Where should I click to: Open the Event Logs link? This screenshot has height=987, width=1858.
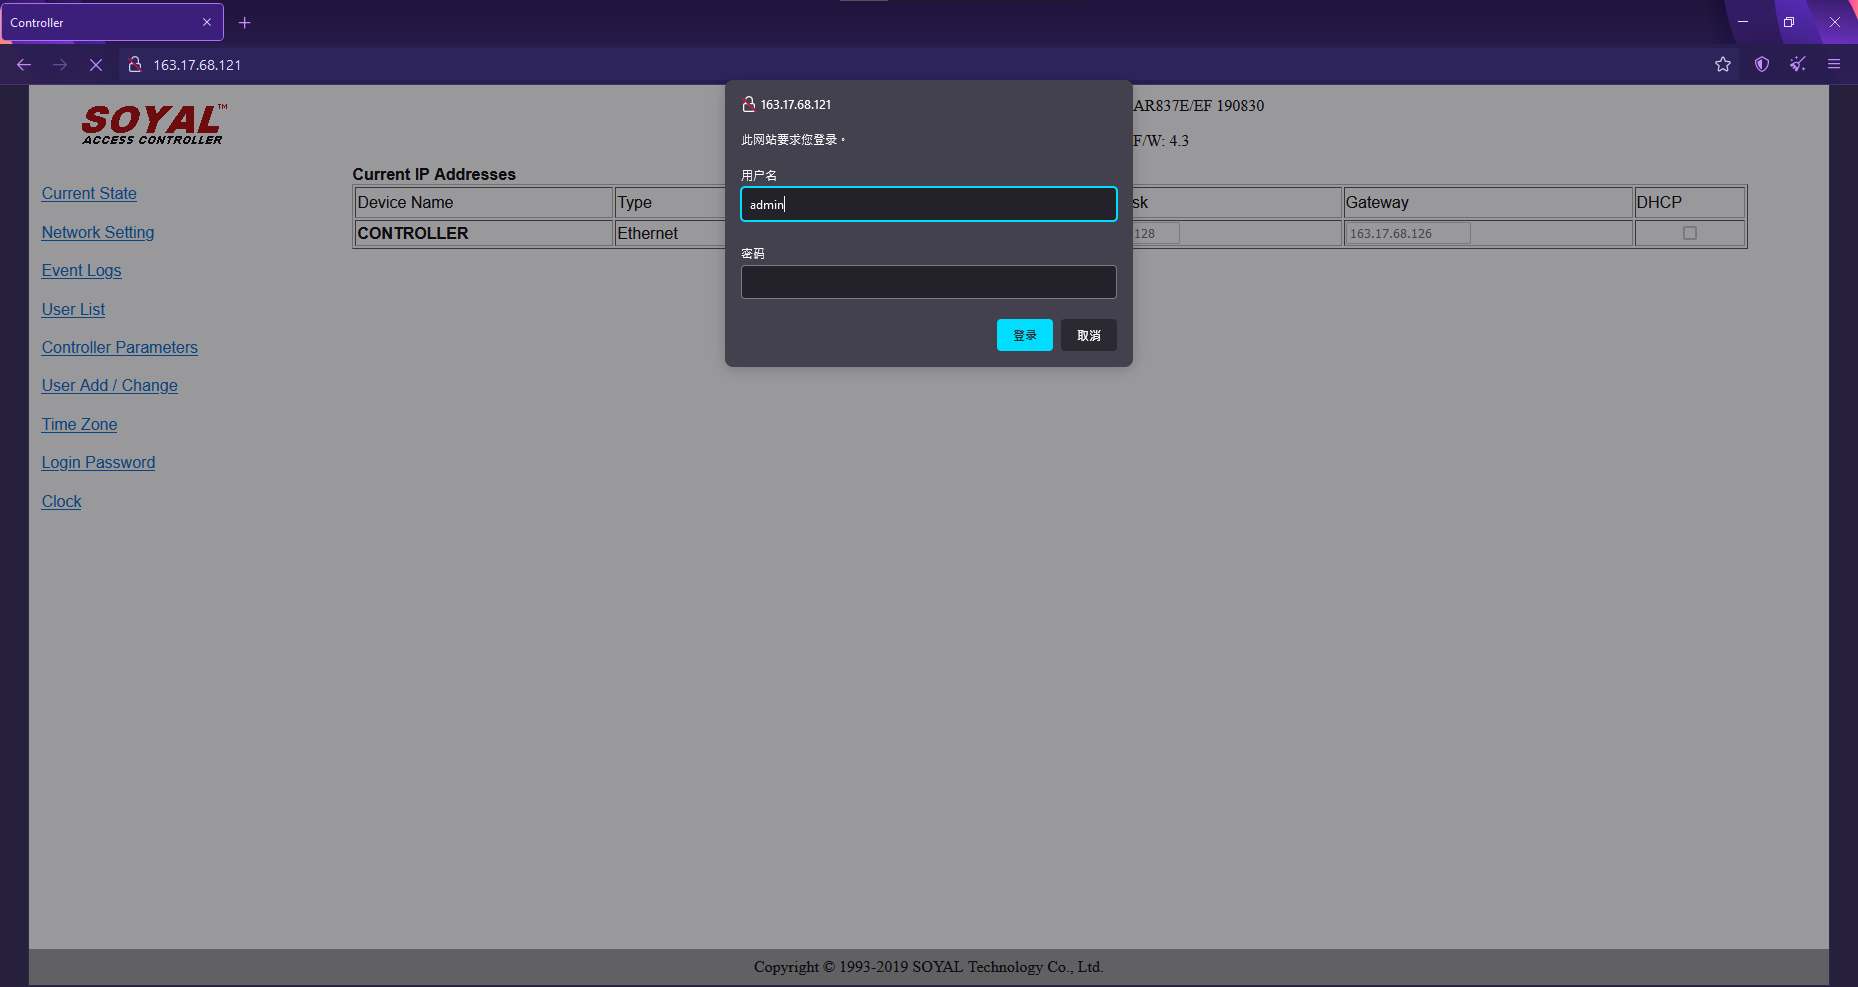(81, 271)
